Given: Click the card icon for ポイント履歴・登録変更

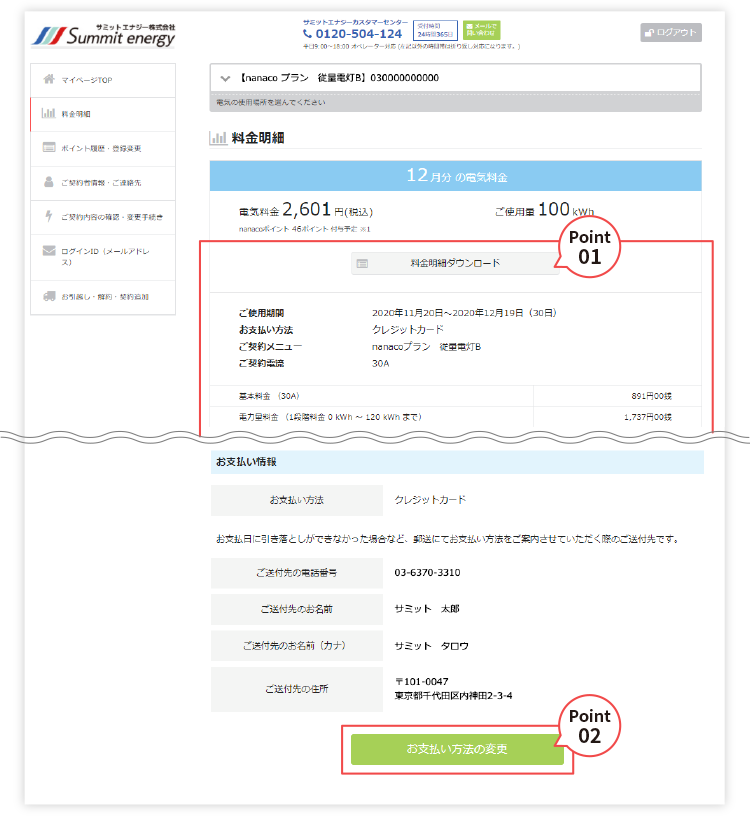Looking at the screenshot, I should point(48,148).
